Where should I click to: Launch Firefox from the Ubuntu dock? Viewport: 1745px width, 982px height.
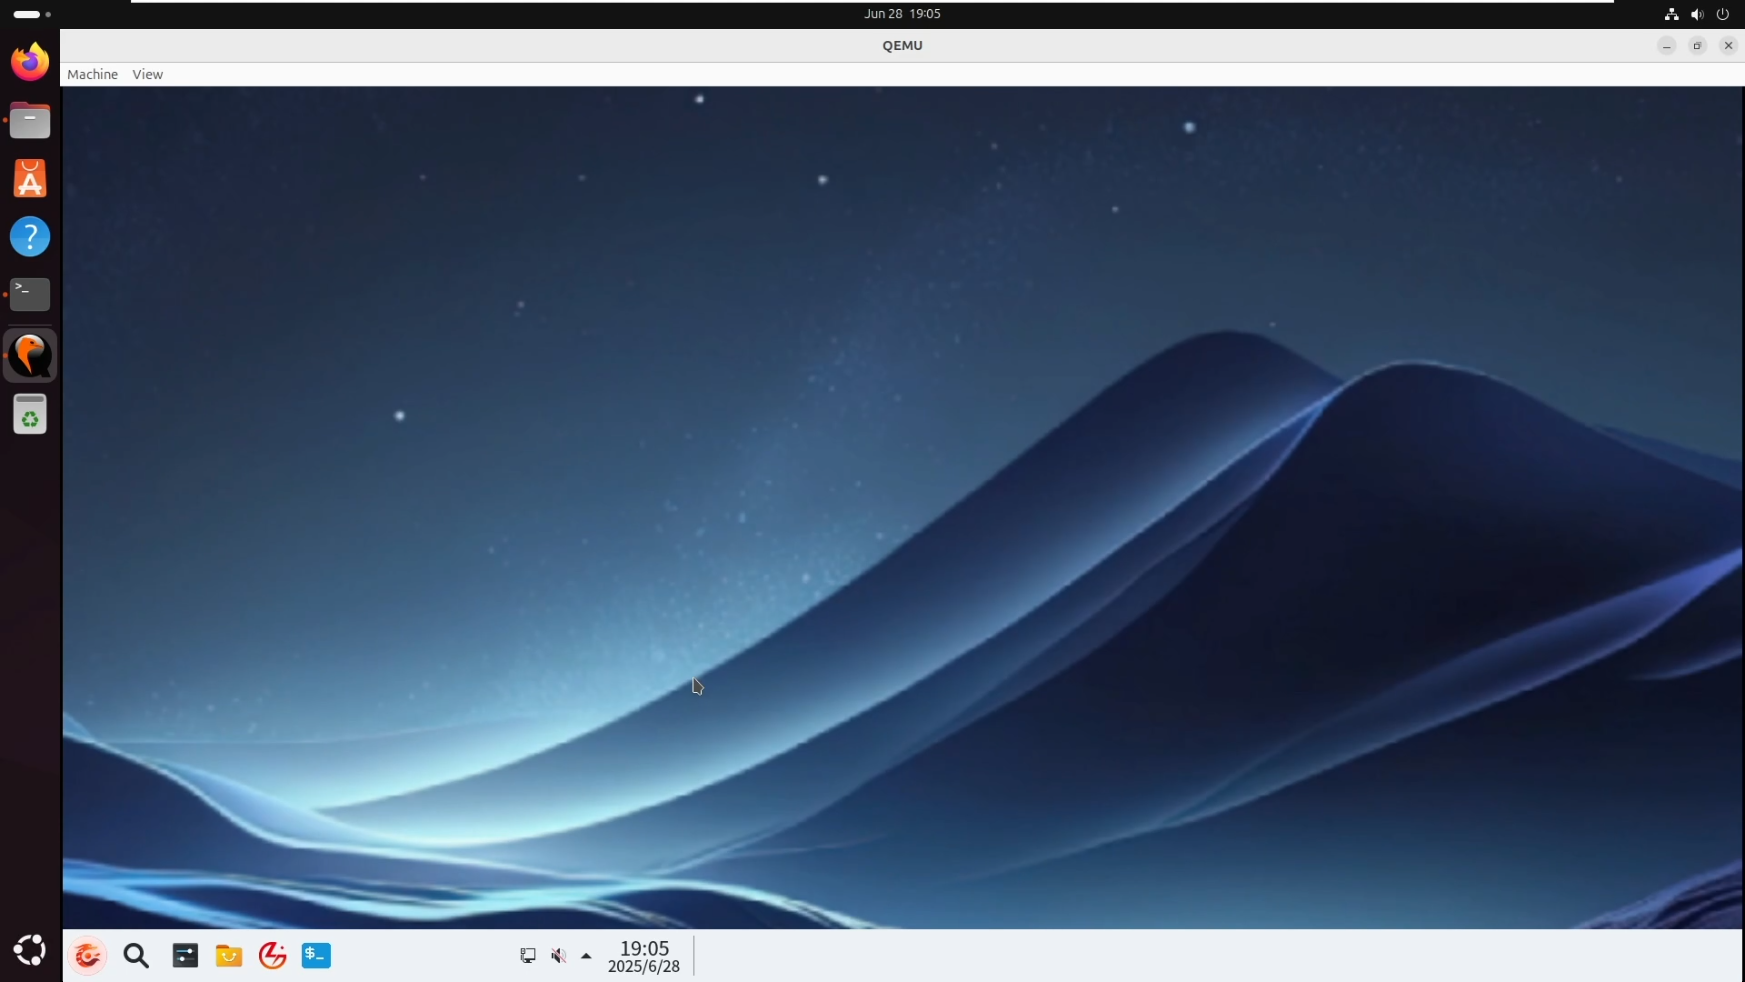[30, 62]
